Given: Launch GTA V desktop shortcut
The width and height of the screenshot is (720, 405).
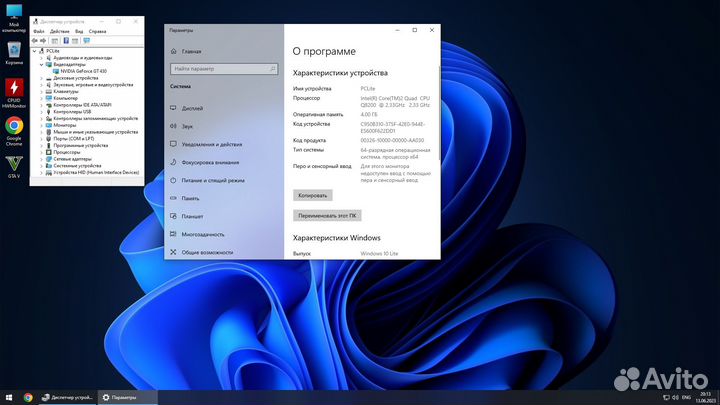Looking at the screenshot, I should click(14, 167).
